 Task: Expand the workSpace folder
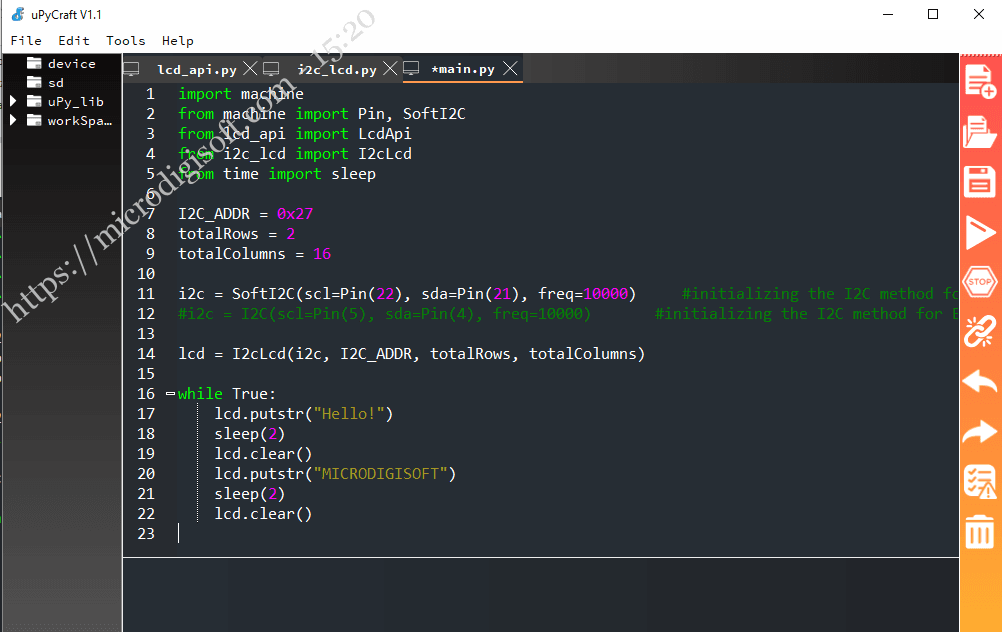[14, 120]
